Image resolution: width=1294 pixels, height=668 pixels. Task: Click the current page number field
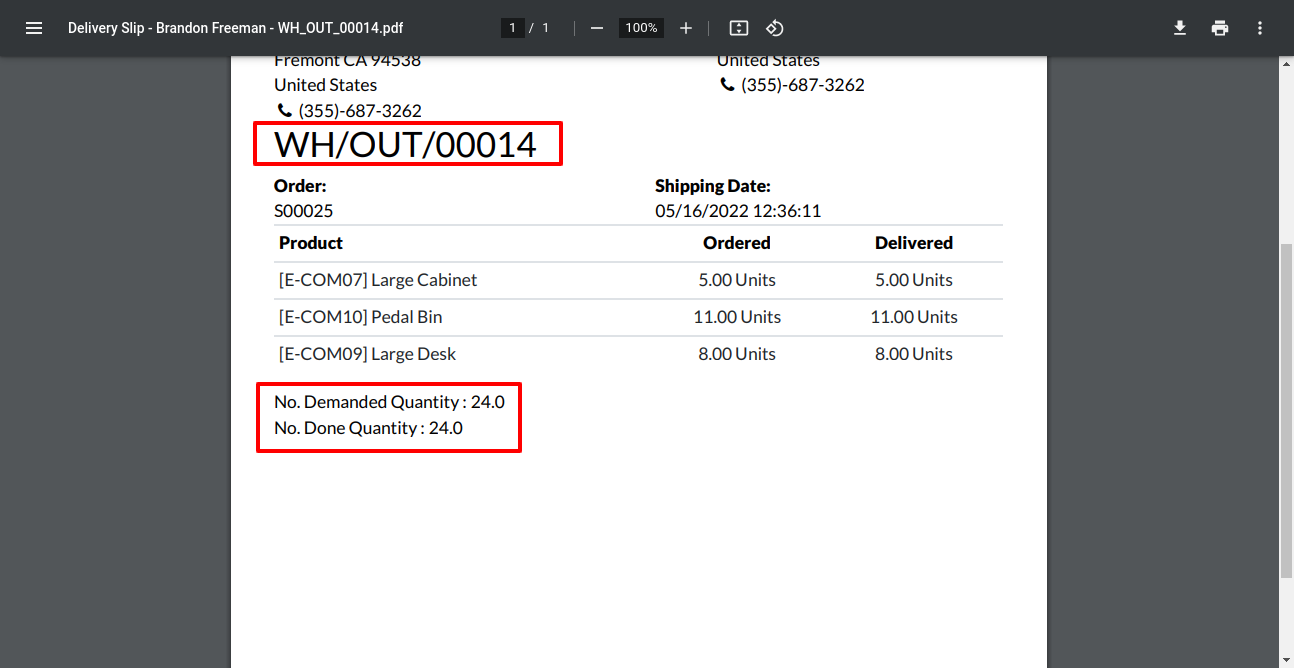(x=513, y=28)
